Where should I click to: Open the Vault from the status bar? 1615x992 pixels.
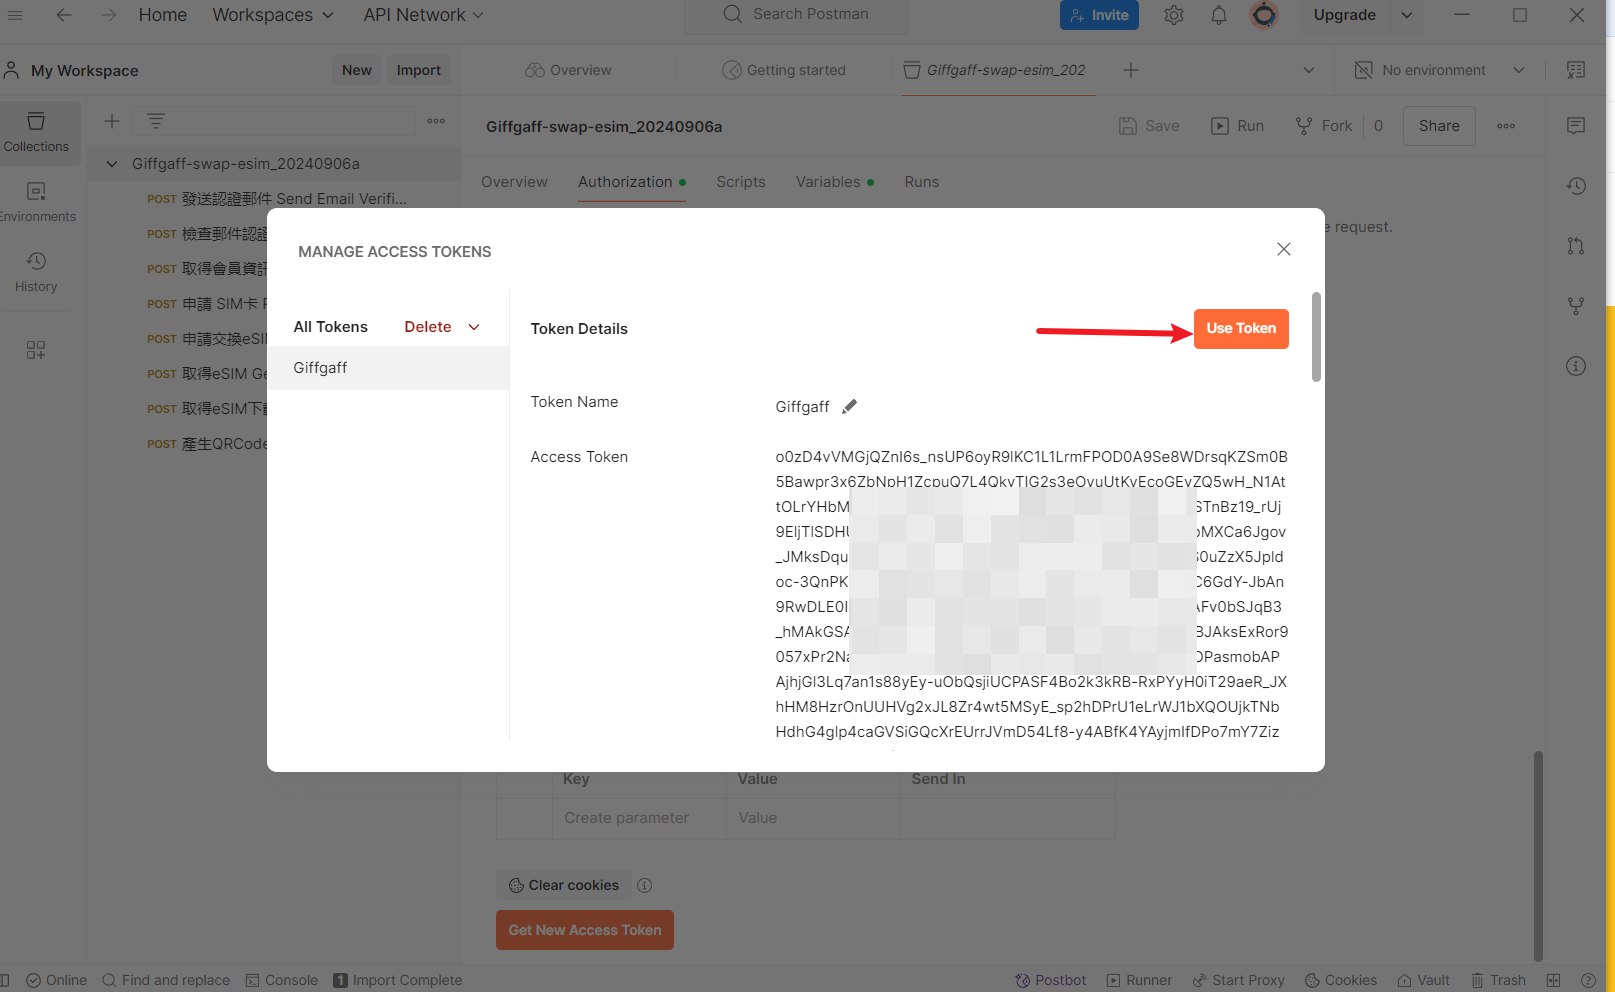pos(1423,980)
